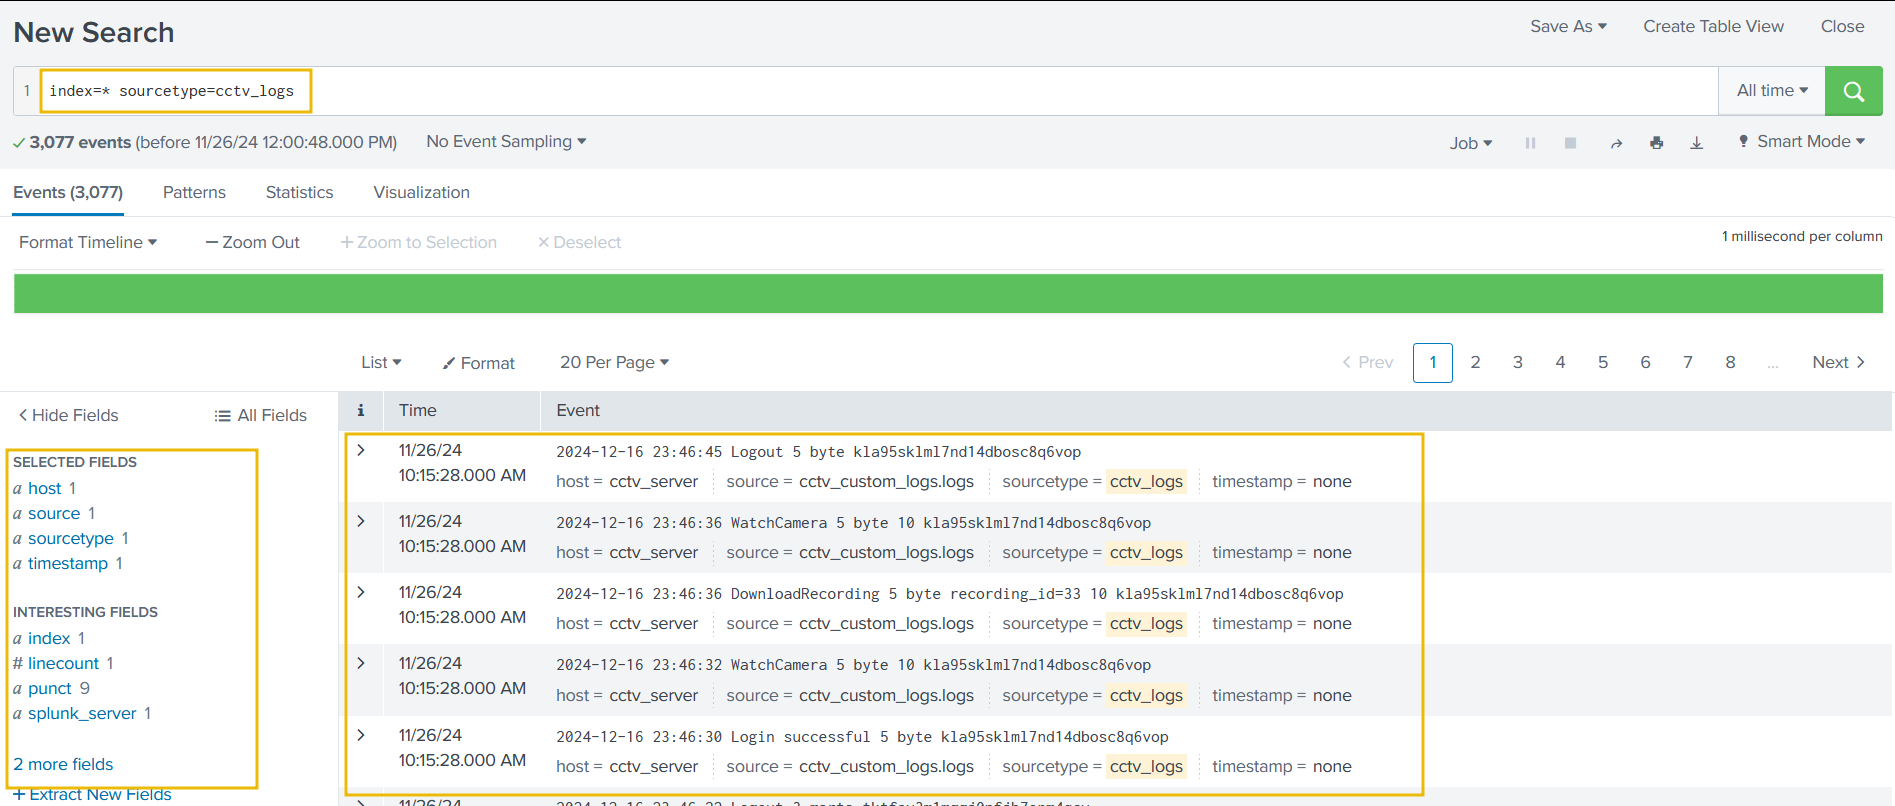Screen dimensions: 1895x806
Task: Open the 20 Per Page dropdown
Action: coord(613,362)
